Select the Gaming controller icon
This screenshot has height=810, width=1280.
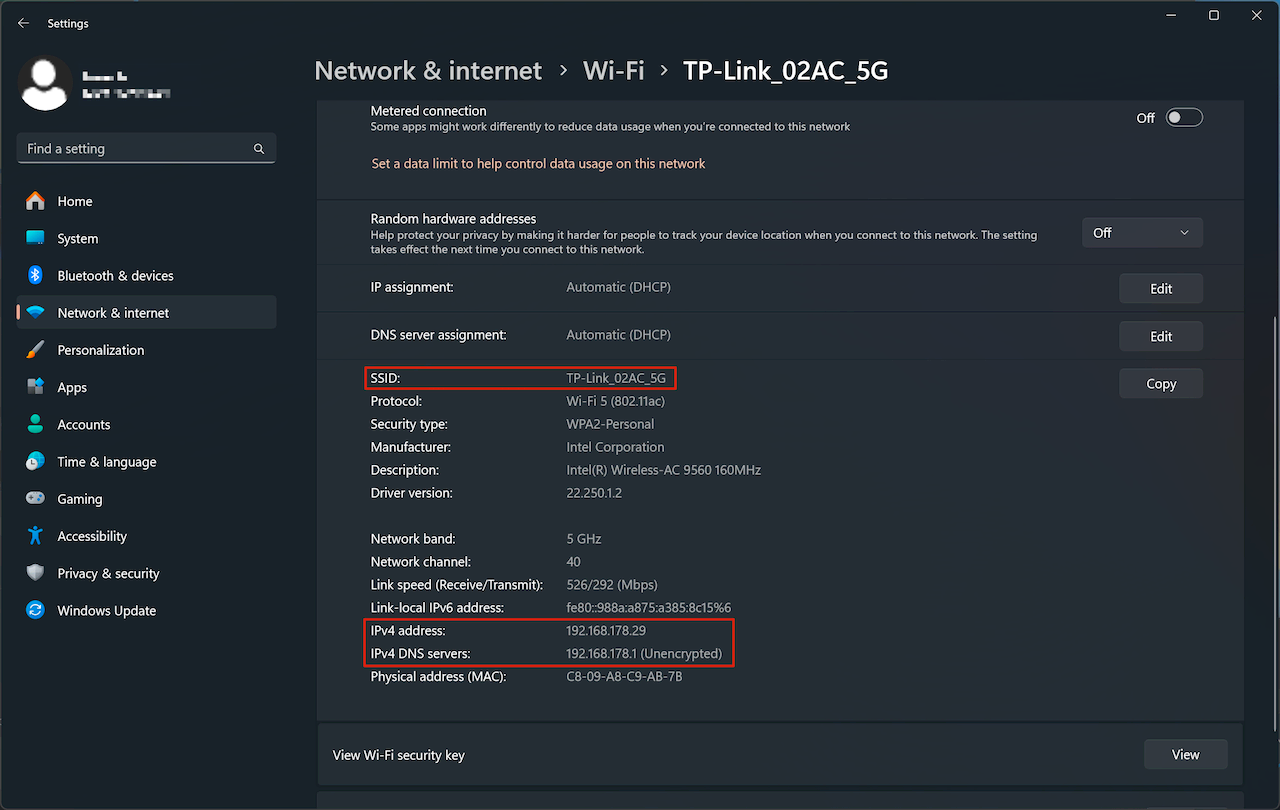point(35,498)
